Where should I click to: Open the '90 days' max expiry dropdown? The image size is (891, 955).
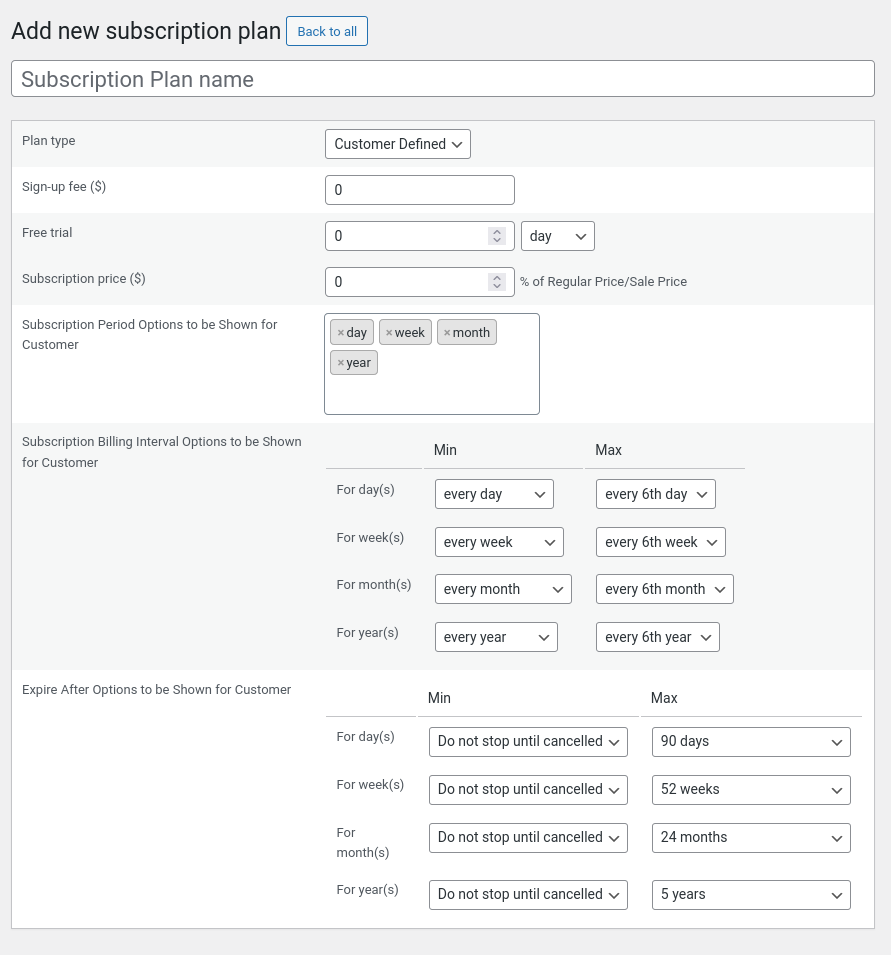tap(750, 741)
